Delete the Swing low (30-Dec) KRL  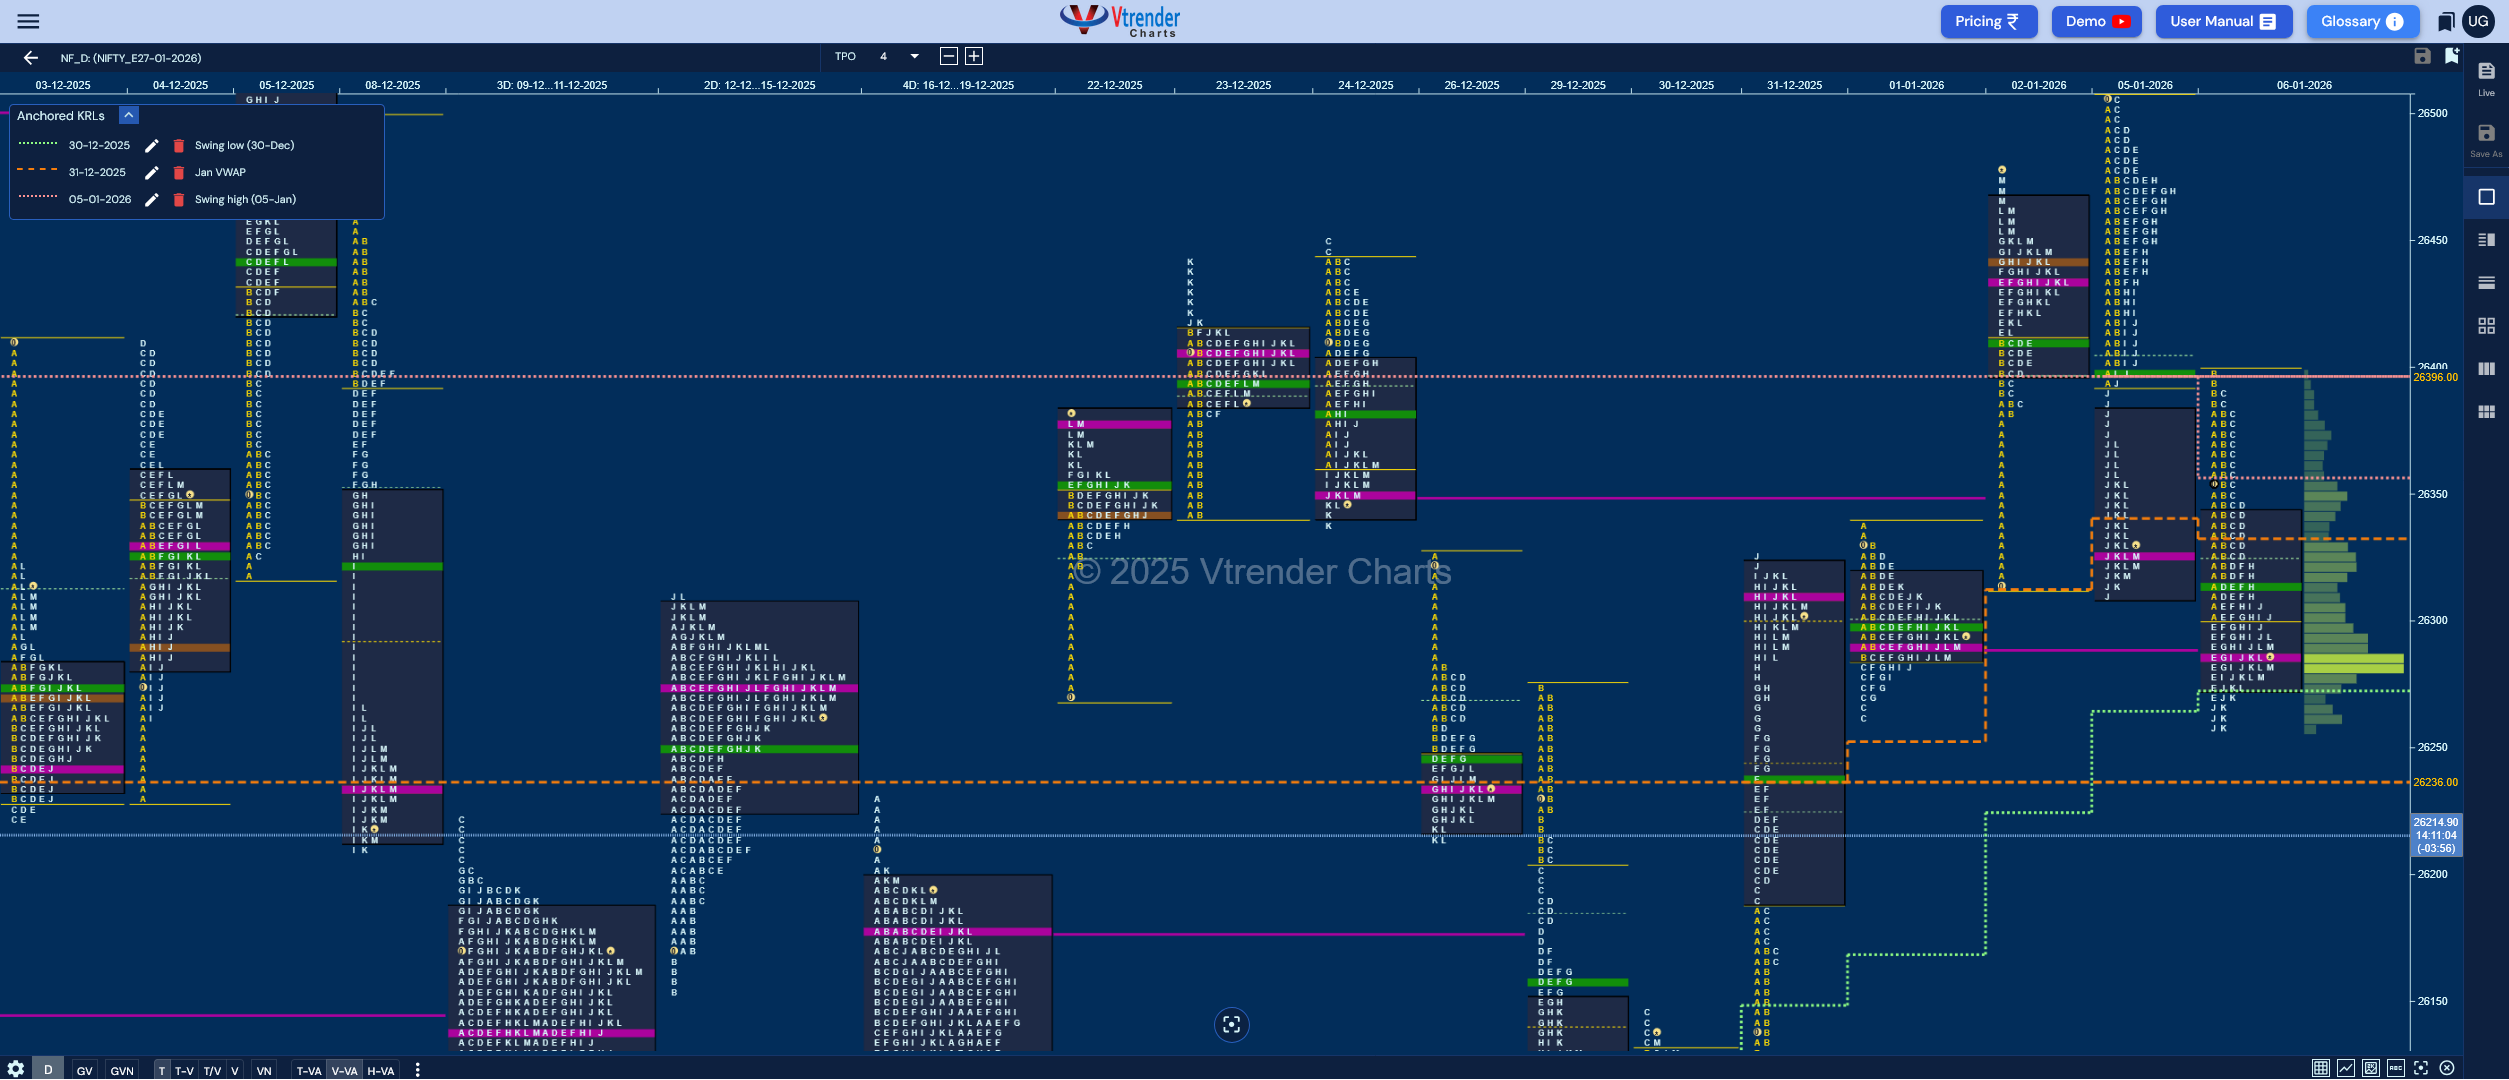pos(179,146)
